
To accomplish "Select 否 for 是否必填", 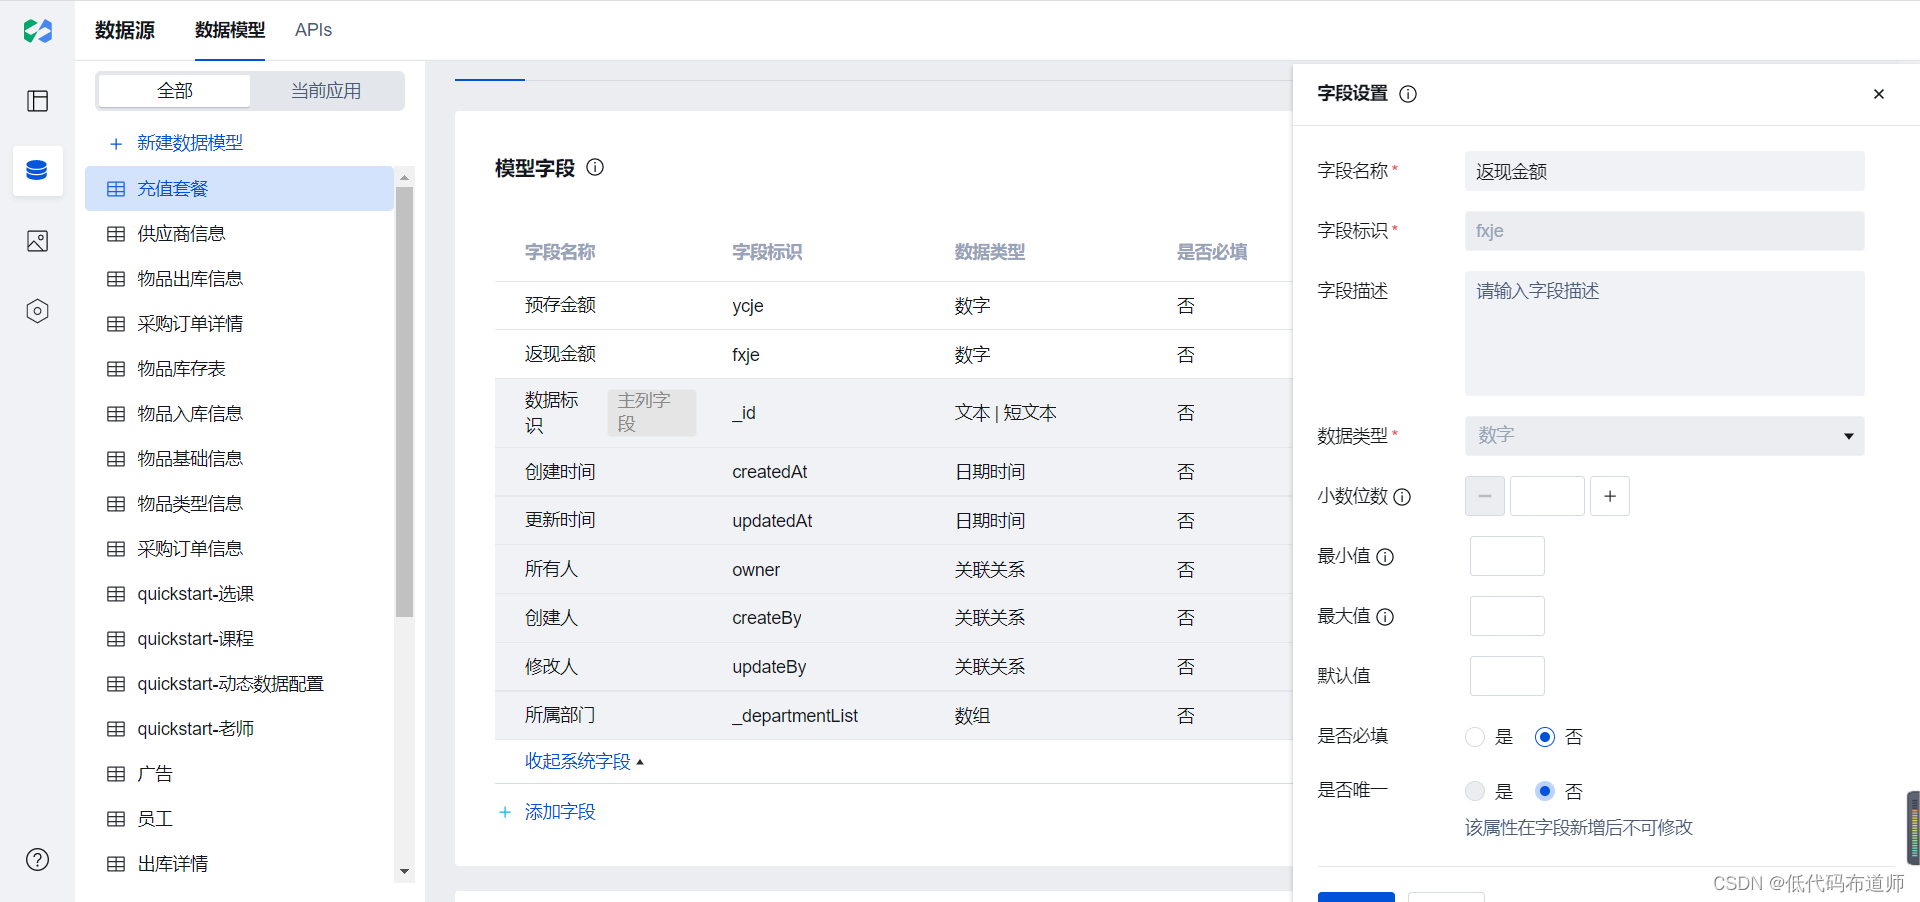I will coord(1545,737).
